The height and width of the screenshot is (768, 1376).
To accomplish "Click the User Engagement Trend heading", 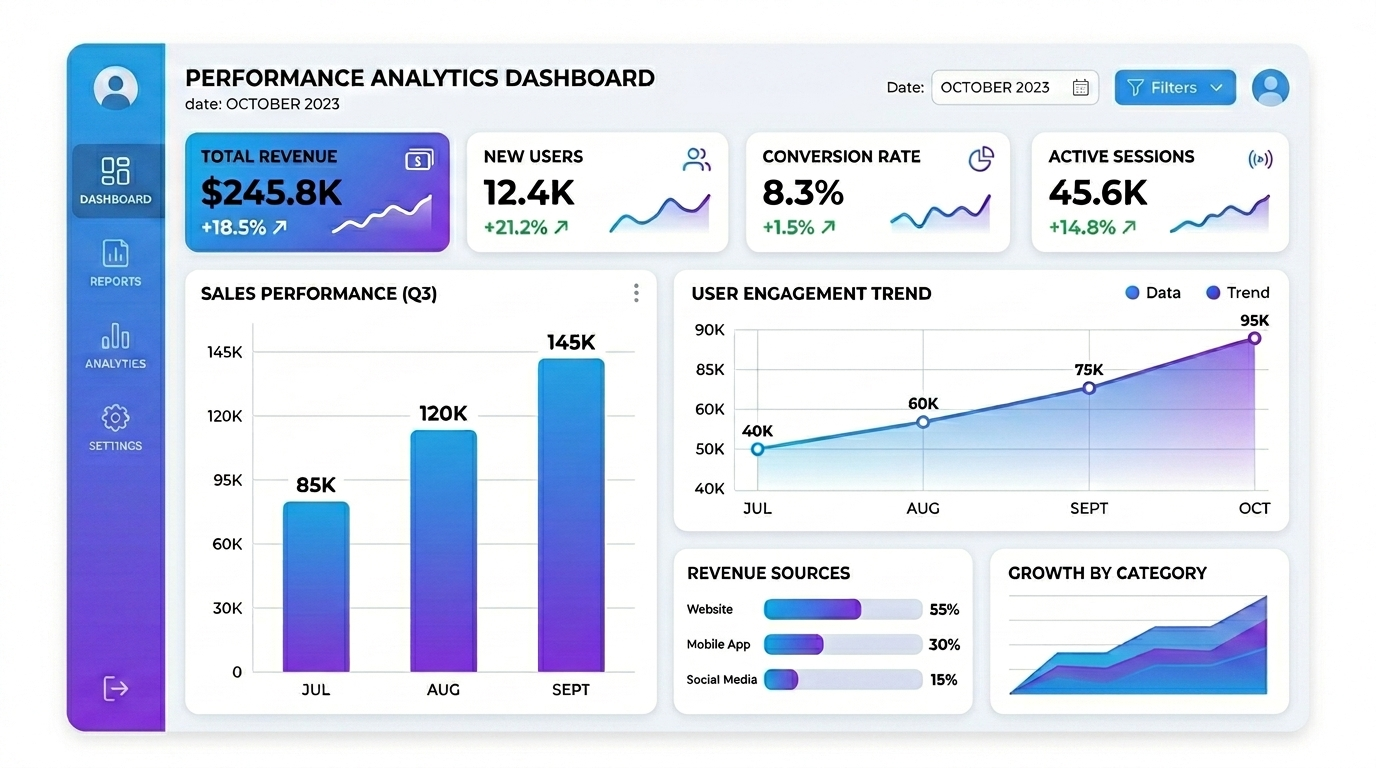I will click(x=811, y=293).
